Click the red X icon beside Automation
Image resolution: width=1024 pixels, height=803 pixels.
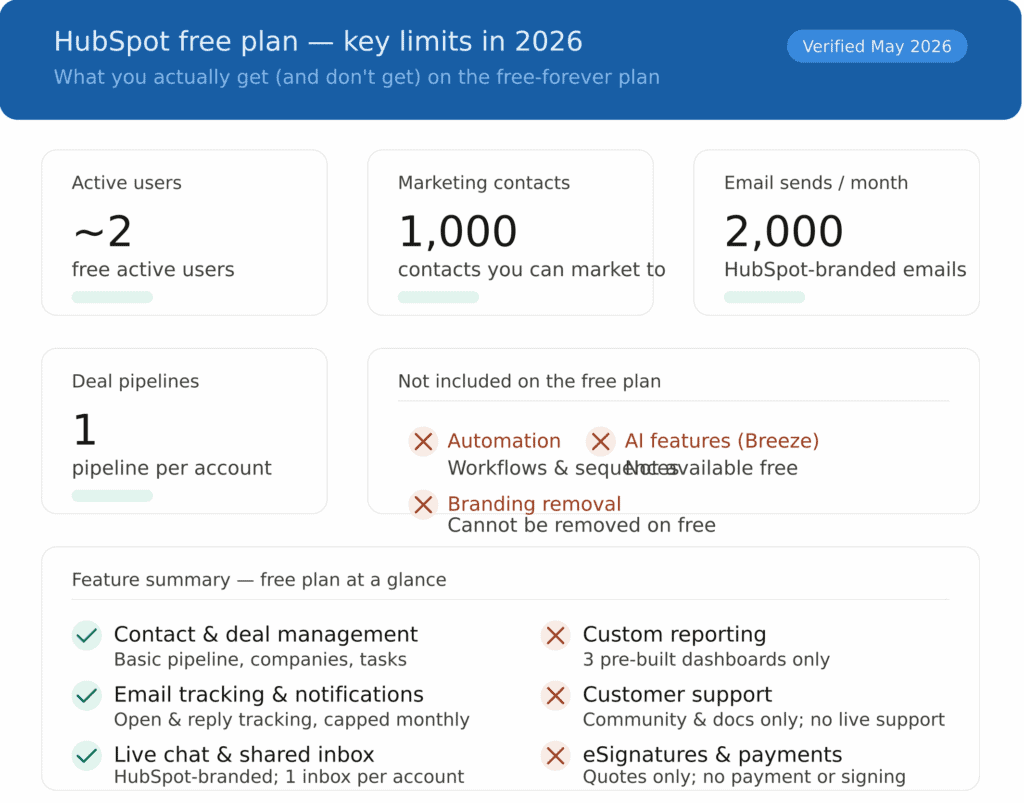(x=423, y=442)
